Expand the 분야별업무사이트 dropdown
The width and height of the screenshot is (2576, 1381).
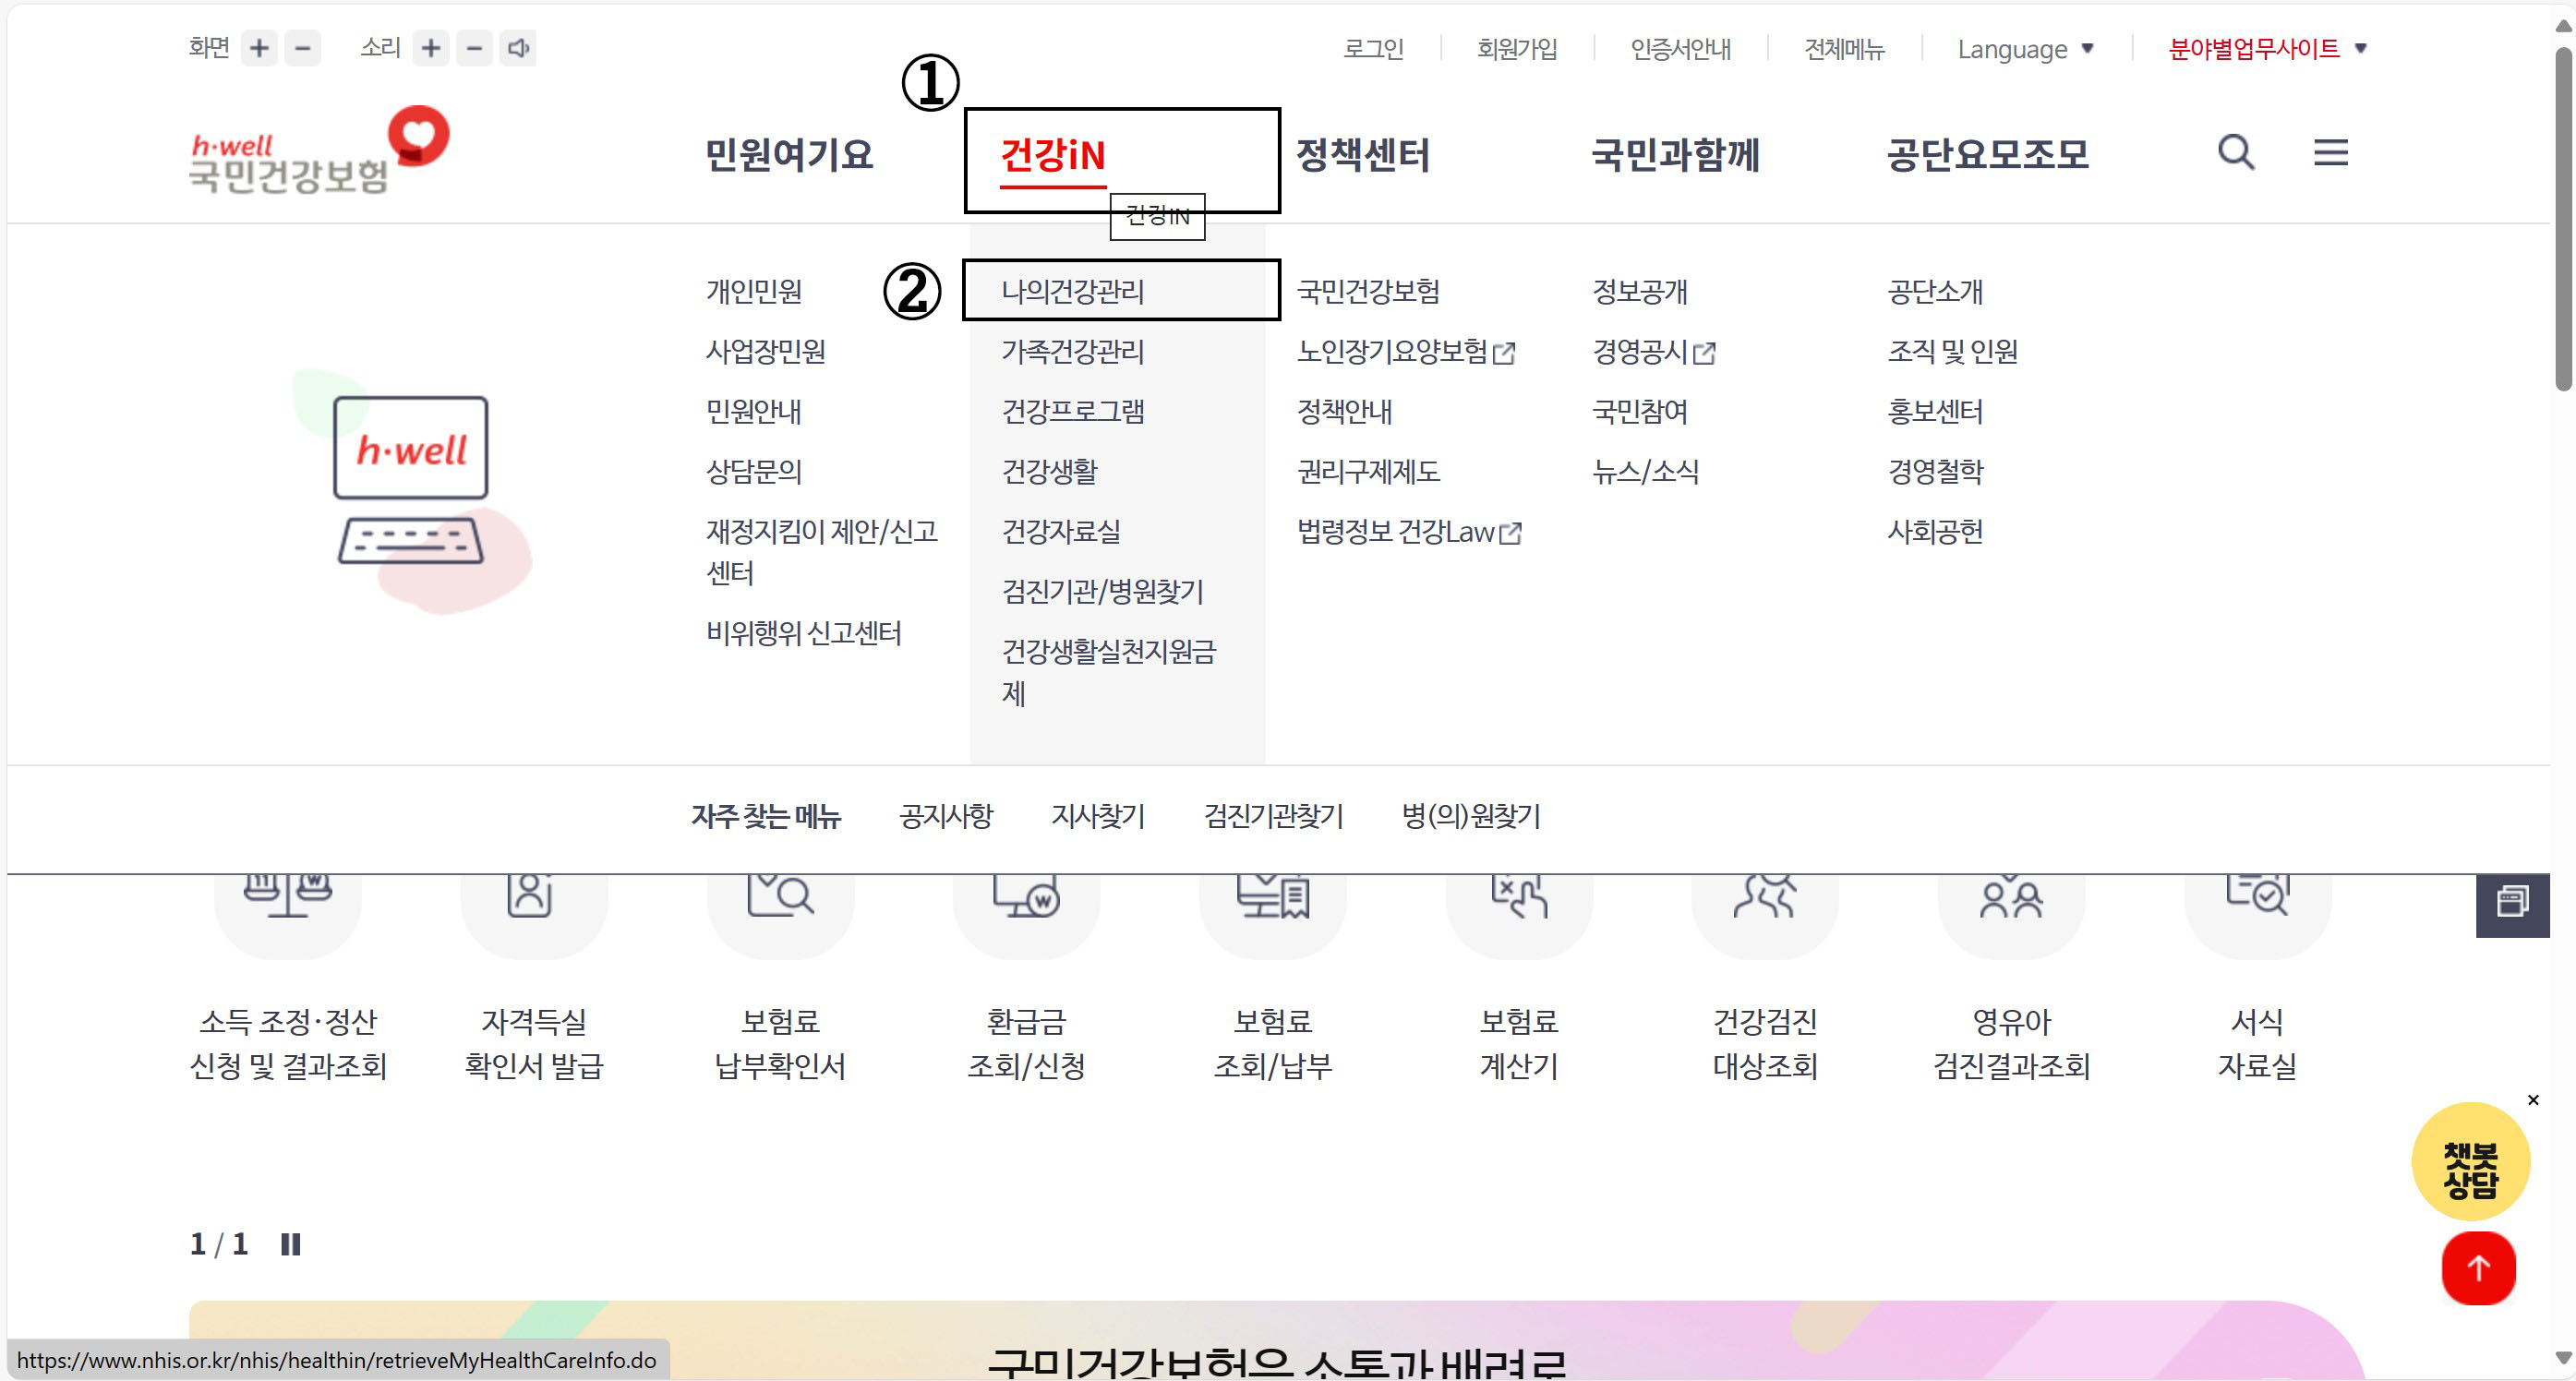pos(2267,49)
